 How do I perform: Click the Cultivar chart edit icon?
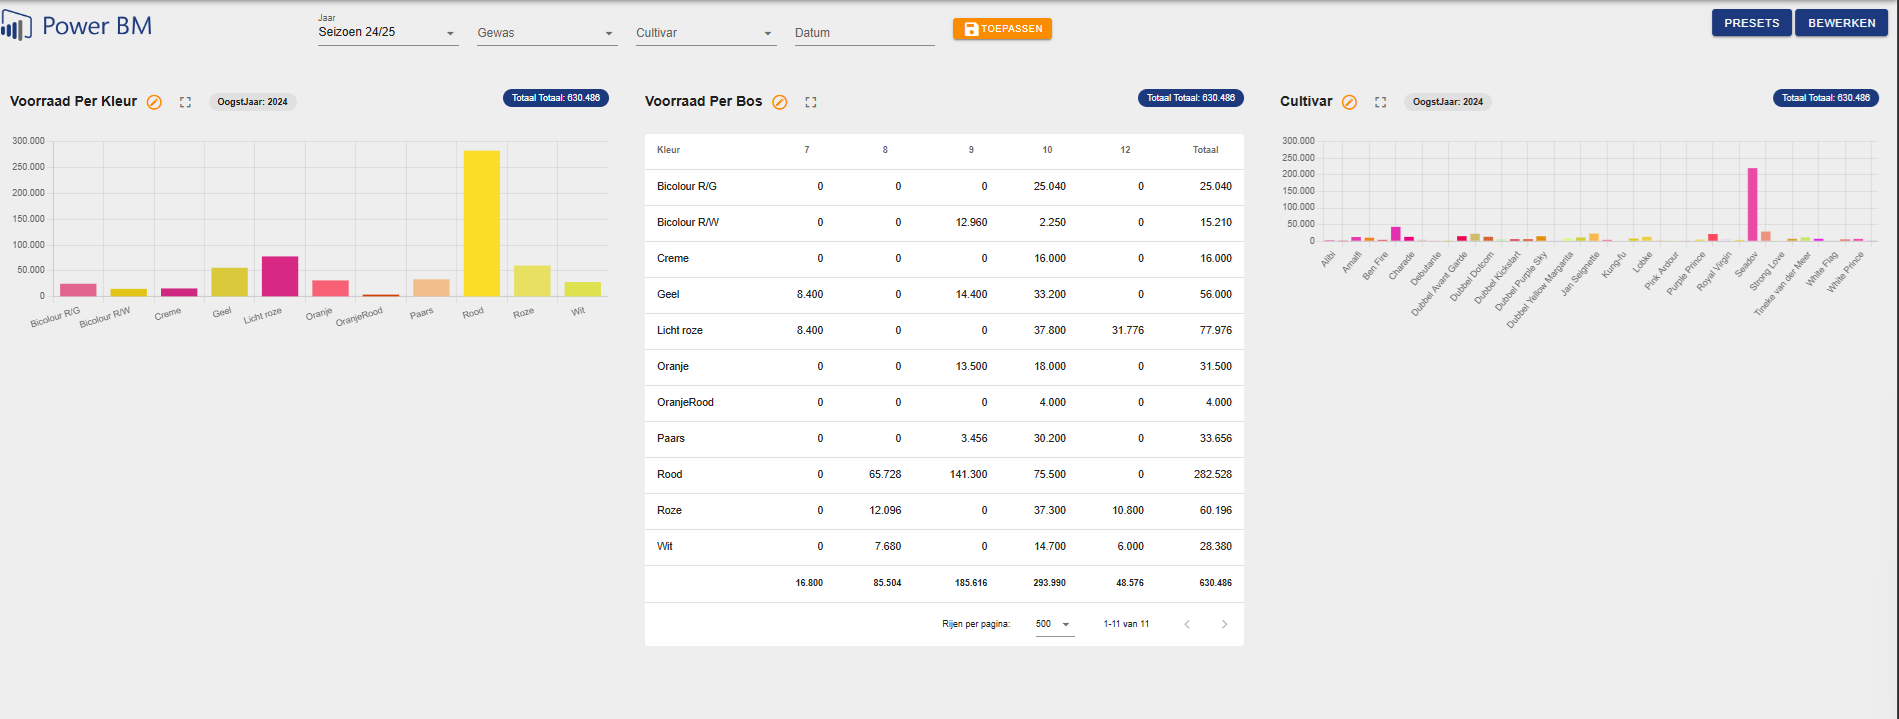(x=1349, y=102)
